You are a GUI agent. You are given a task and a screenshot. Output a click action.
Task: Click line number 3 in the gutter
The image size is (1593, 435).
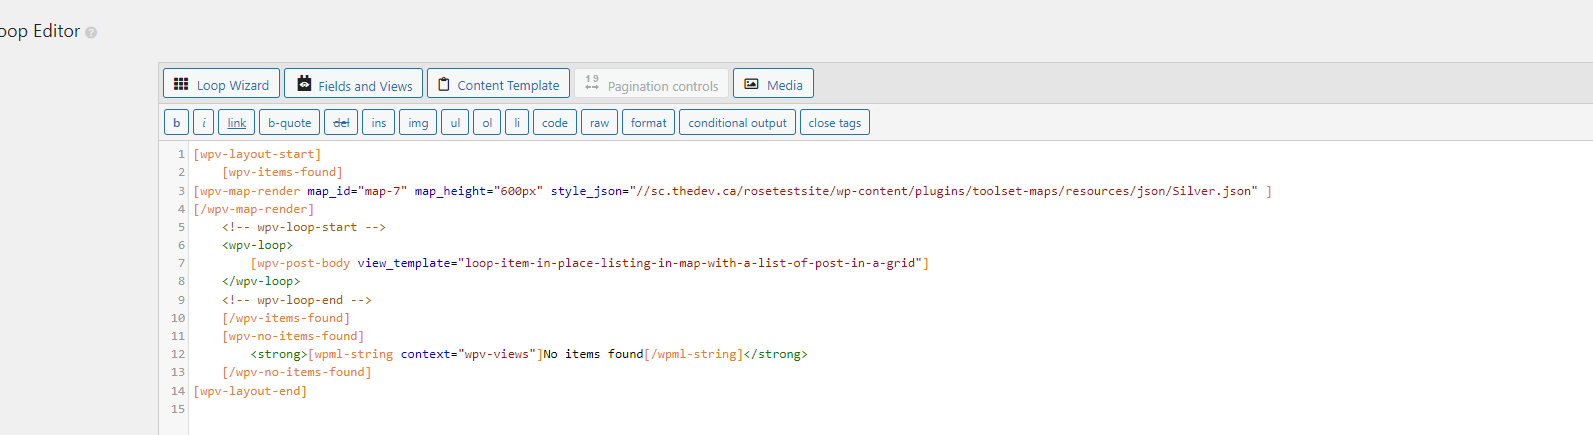[181, 190]
